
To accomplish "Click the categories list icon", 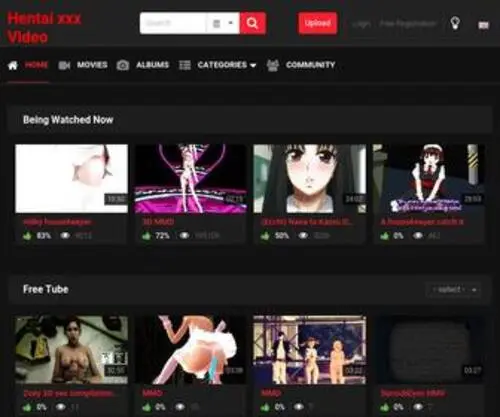I will pyautogui.click(x=185, y=65).
